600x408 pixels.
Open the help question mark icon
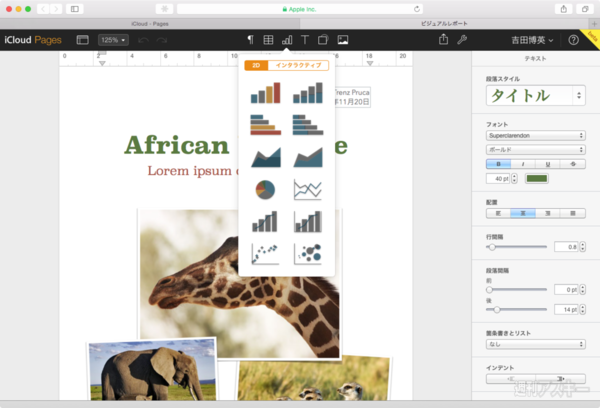(573, 40)
